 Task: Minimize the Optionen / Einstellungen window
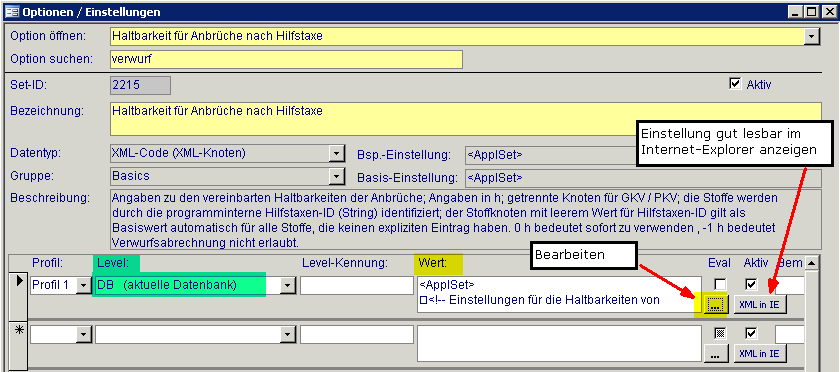(796, 11)
